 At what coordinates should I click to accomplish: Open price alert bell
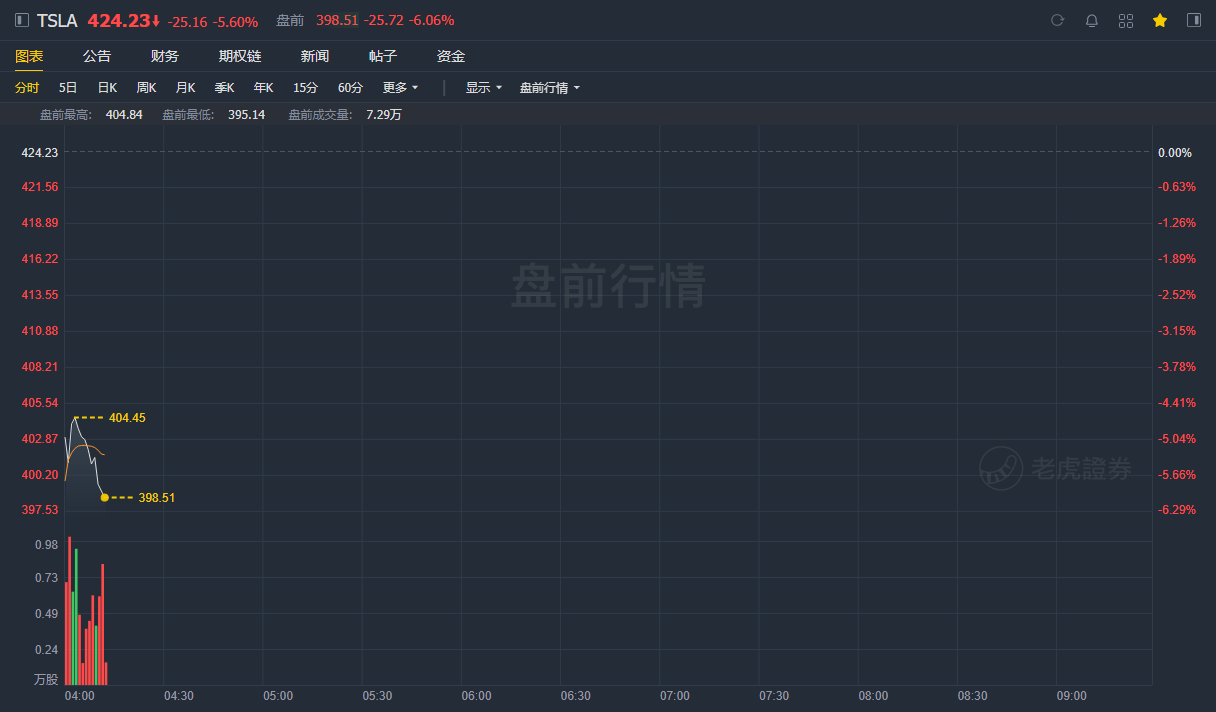[x=1092, y=20]
